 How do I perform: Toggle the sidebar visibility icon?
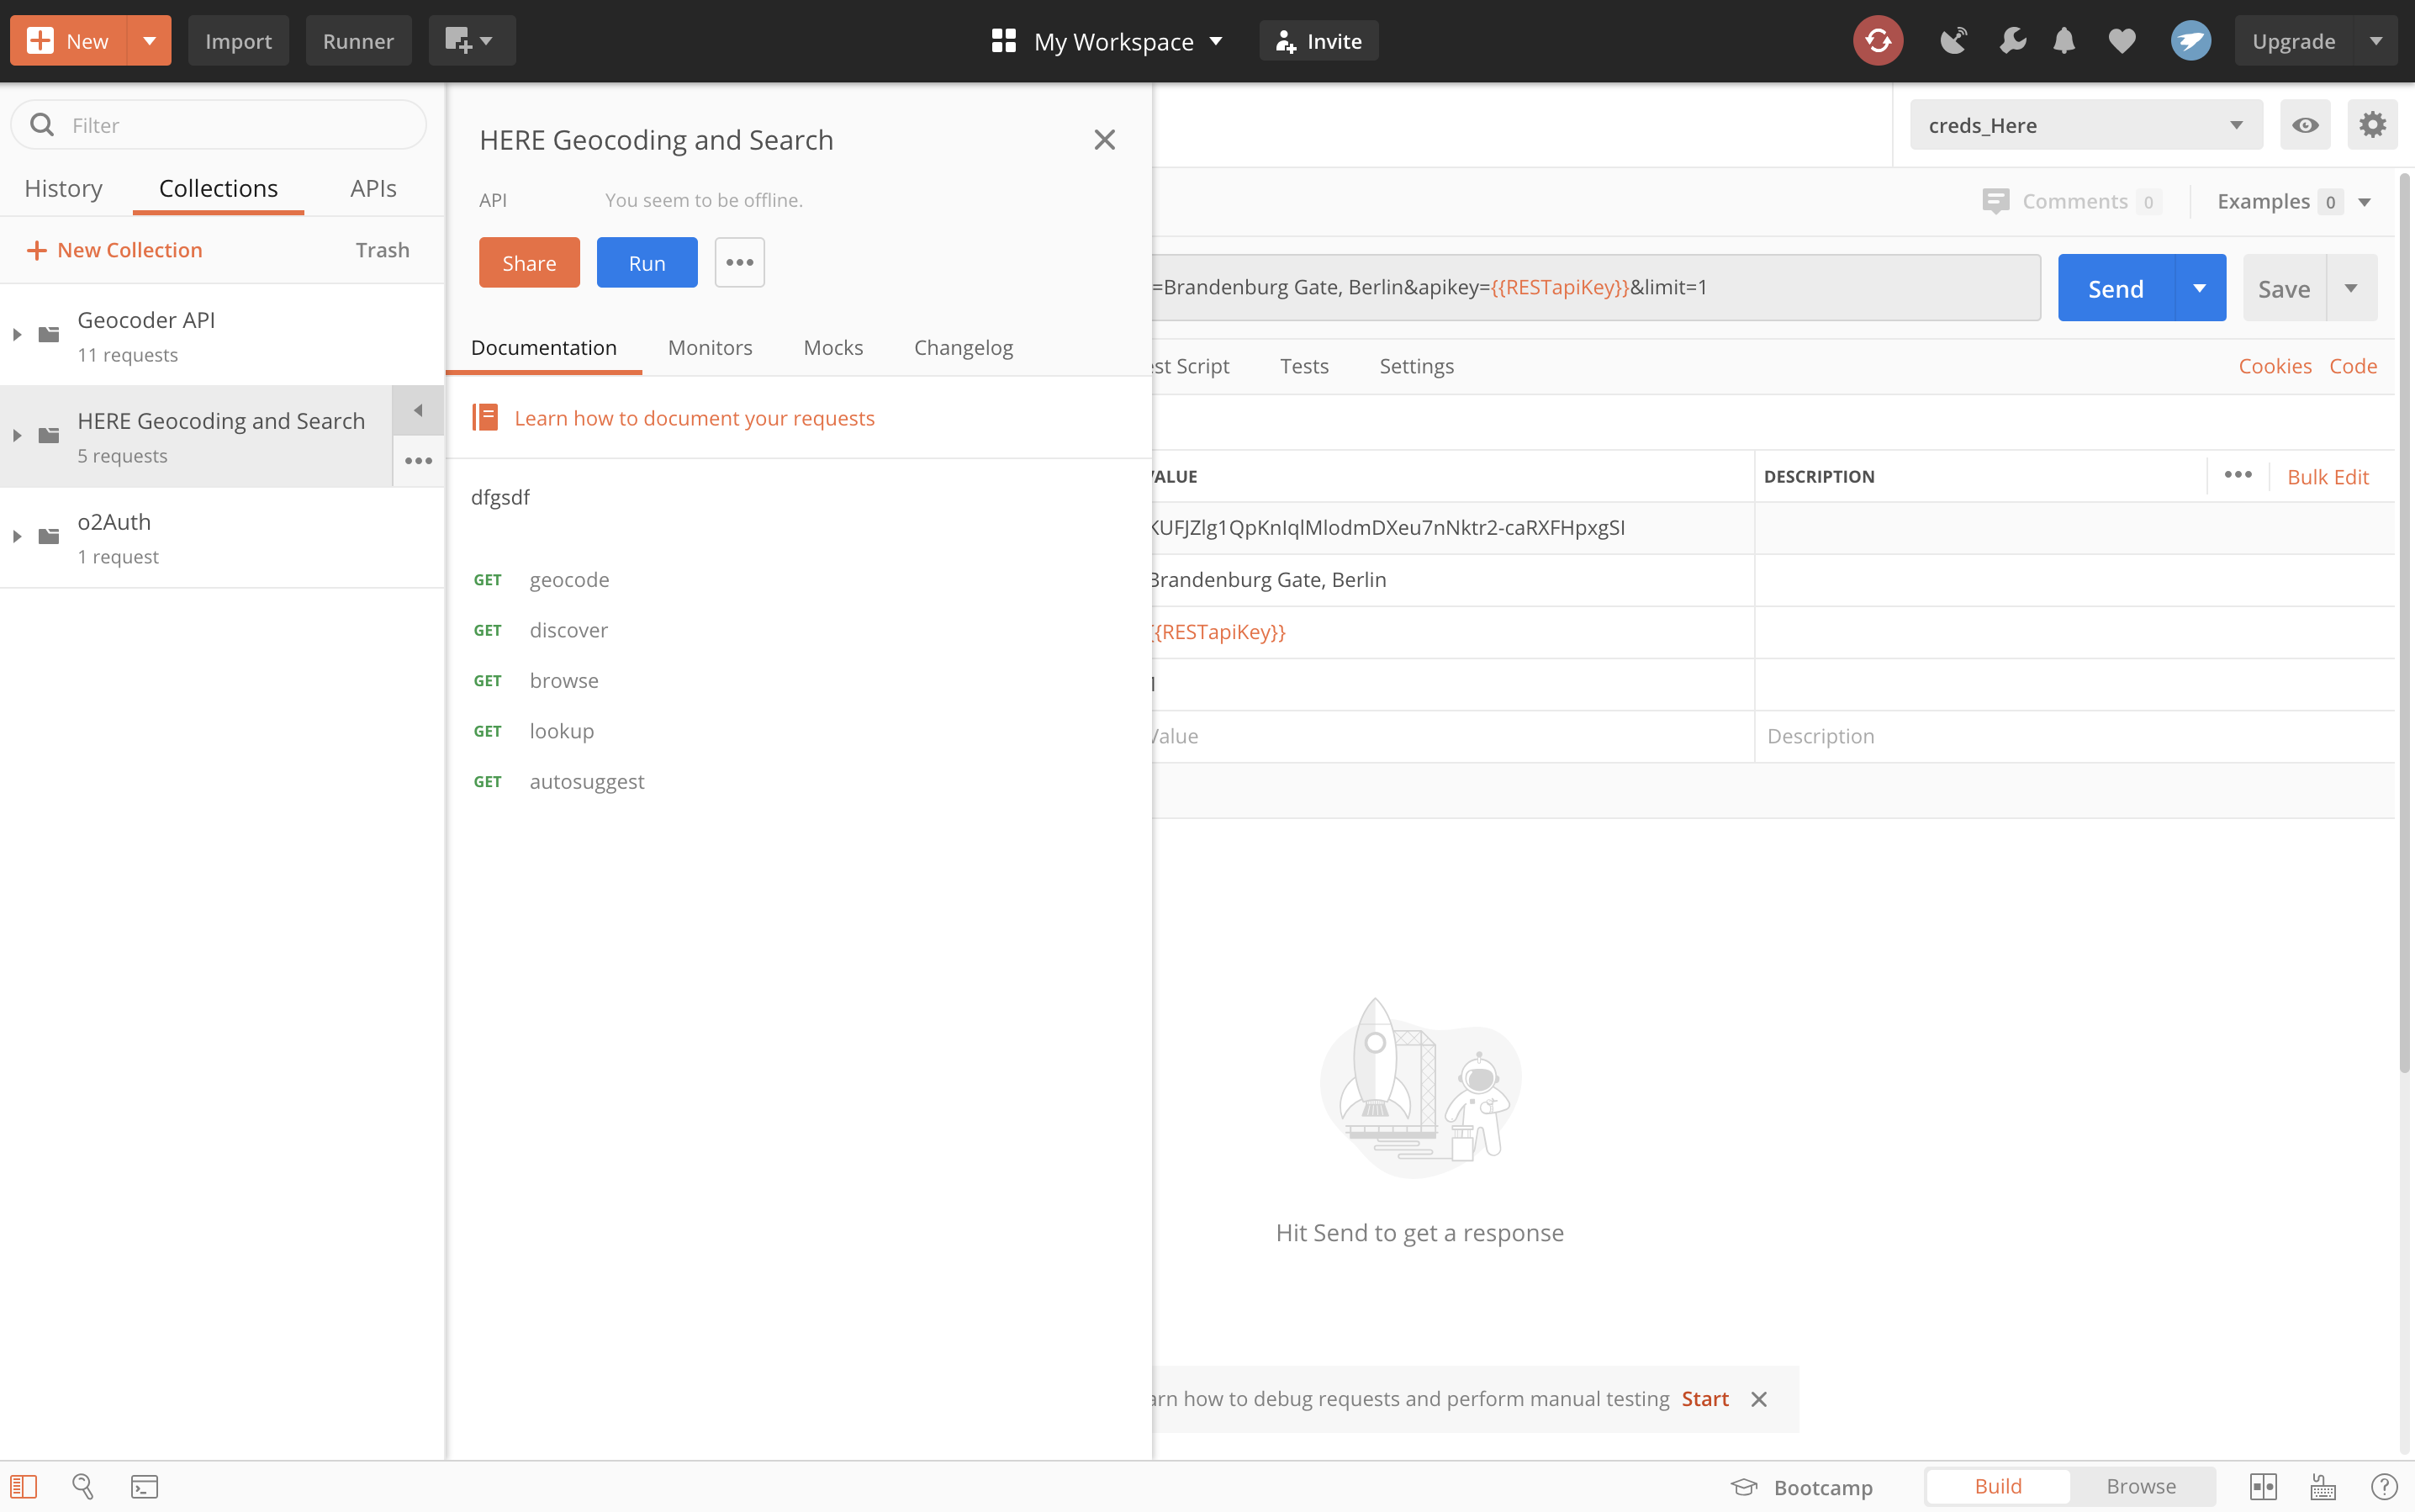[x=24, y=1486]
